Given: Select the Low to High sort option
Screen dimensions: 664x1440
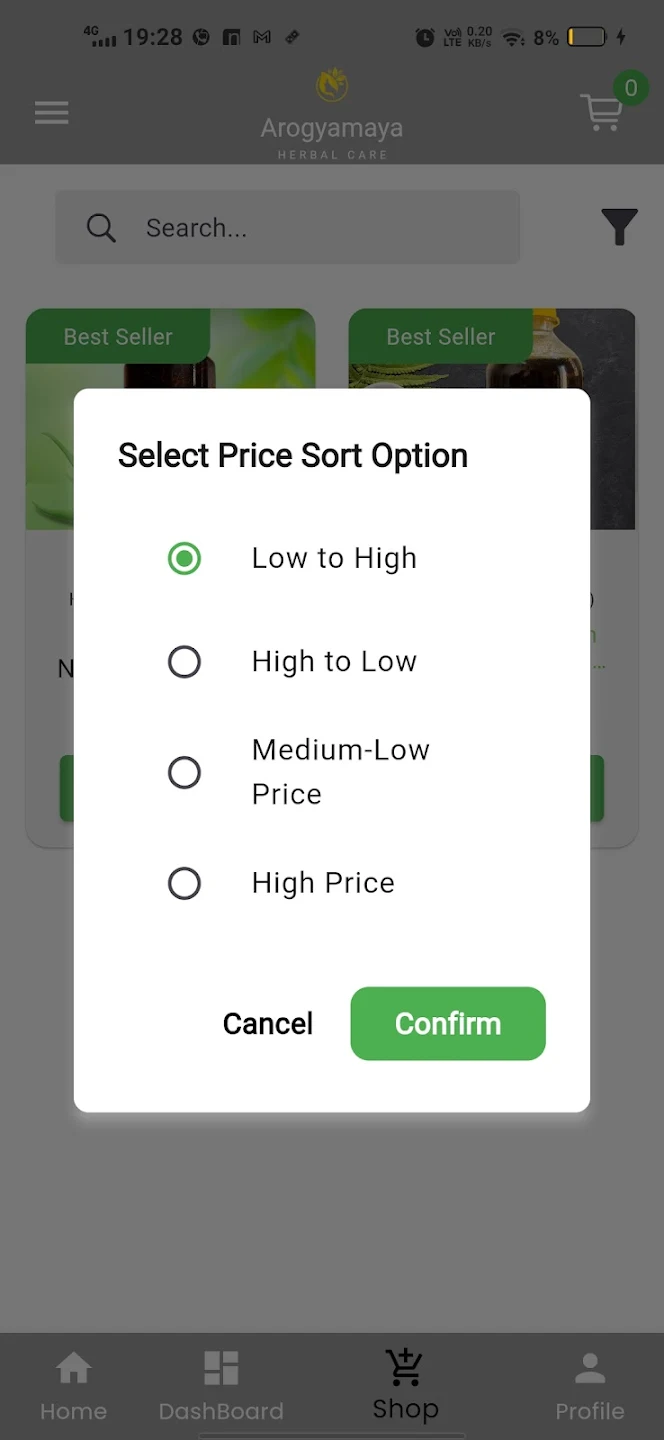Looking at the screenshot, I should click(x=184, y=558).
